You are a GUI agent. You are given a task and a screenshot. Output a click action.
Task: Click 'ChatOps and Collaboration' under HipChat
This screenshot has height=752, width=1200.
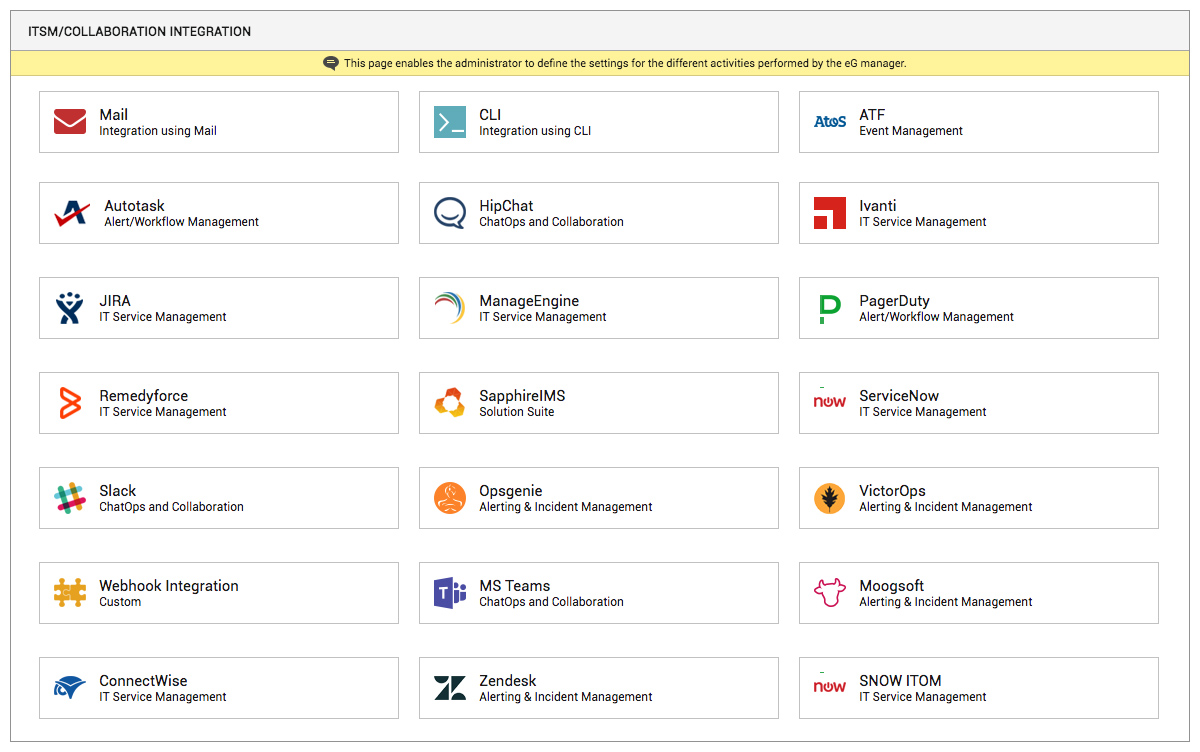tap(551, 222)
